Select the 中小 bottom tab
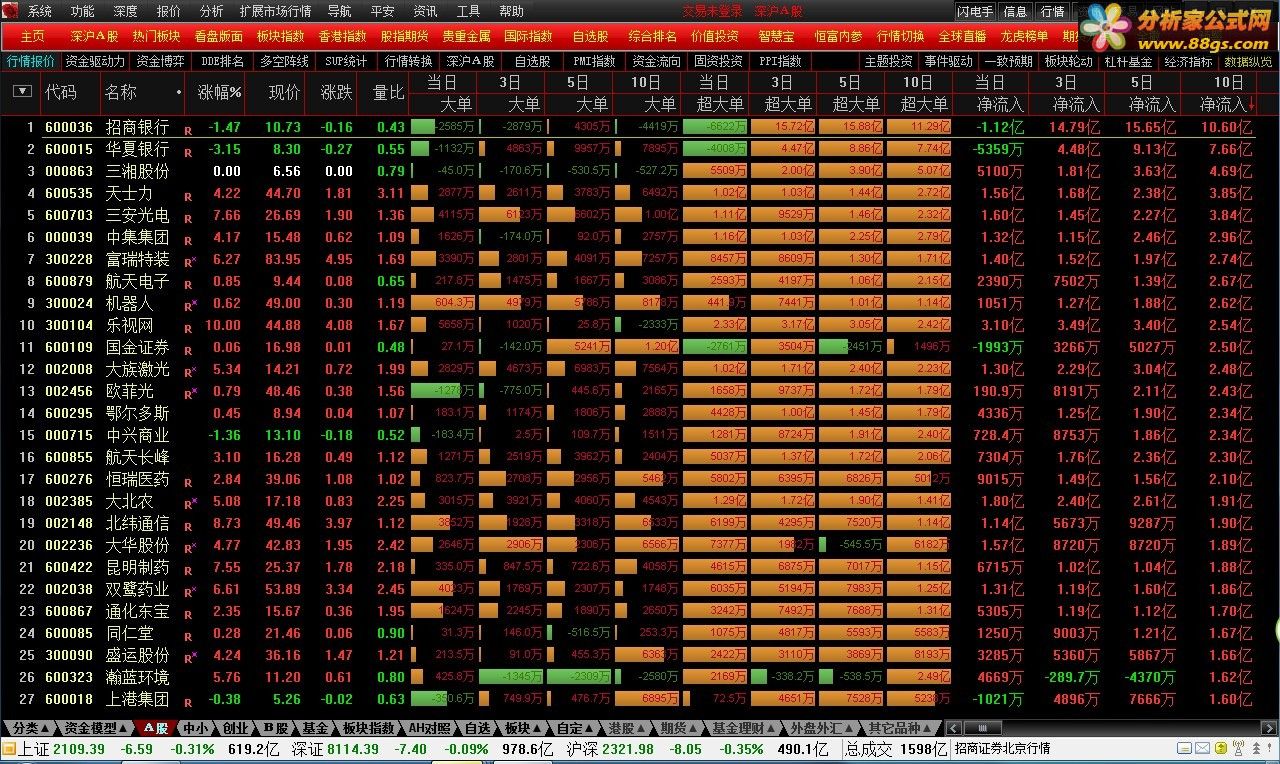Viewport: 1280px width, 764px height. pyautogui.click(x=195, y=728)
